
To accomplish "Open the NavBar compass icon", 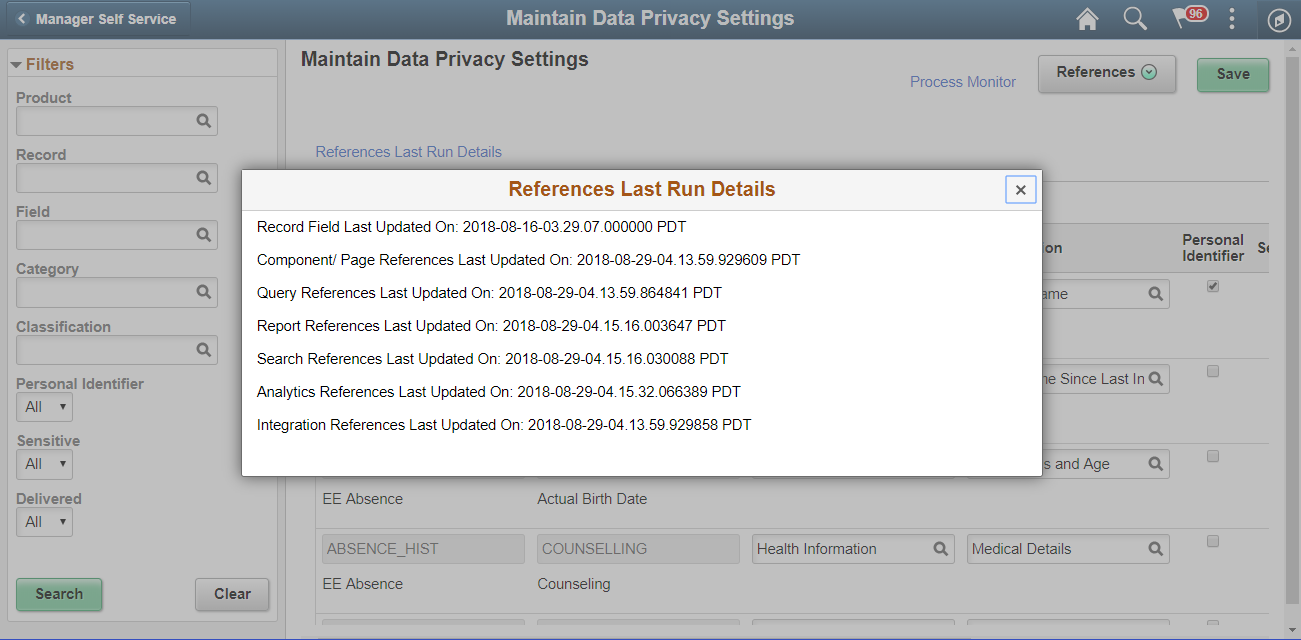I will [1278, 20].
